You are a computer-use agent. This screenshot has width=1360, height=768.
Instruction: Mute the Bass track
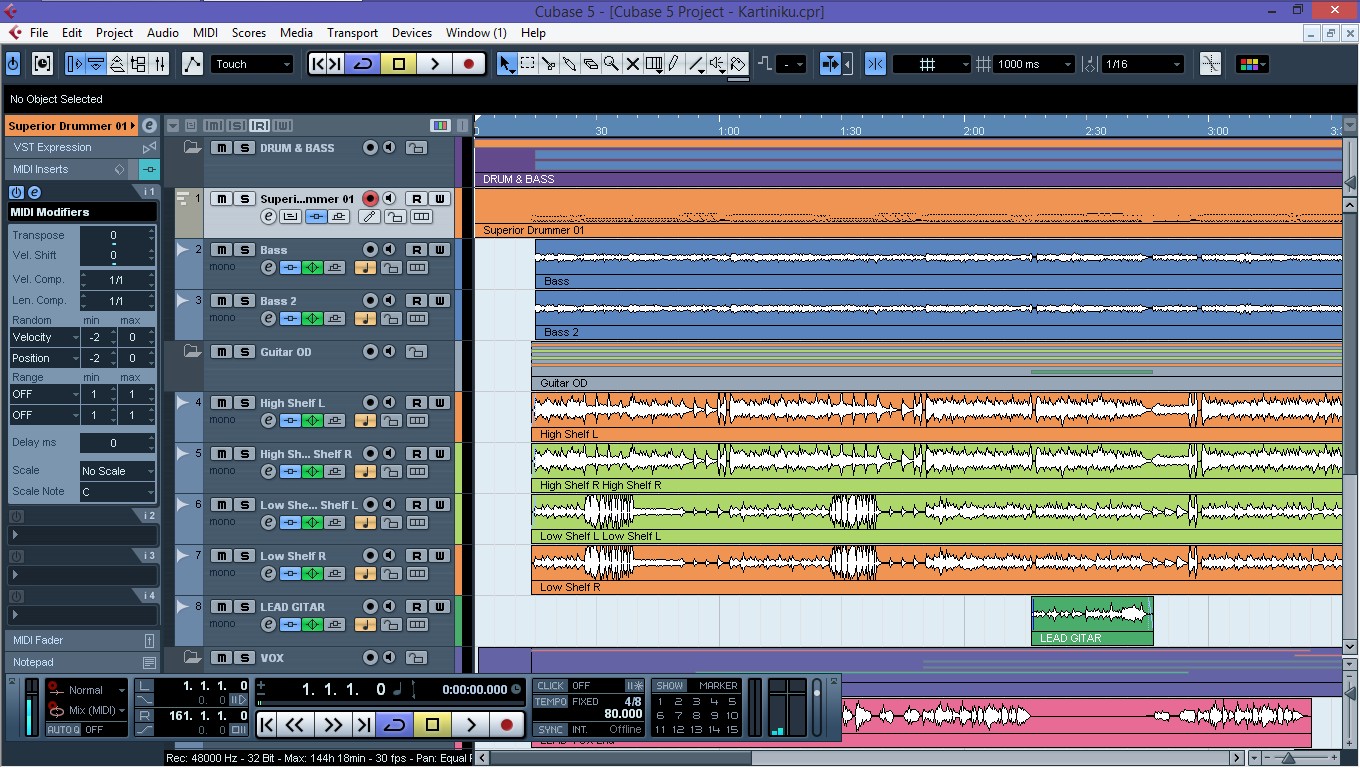221,250
